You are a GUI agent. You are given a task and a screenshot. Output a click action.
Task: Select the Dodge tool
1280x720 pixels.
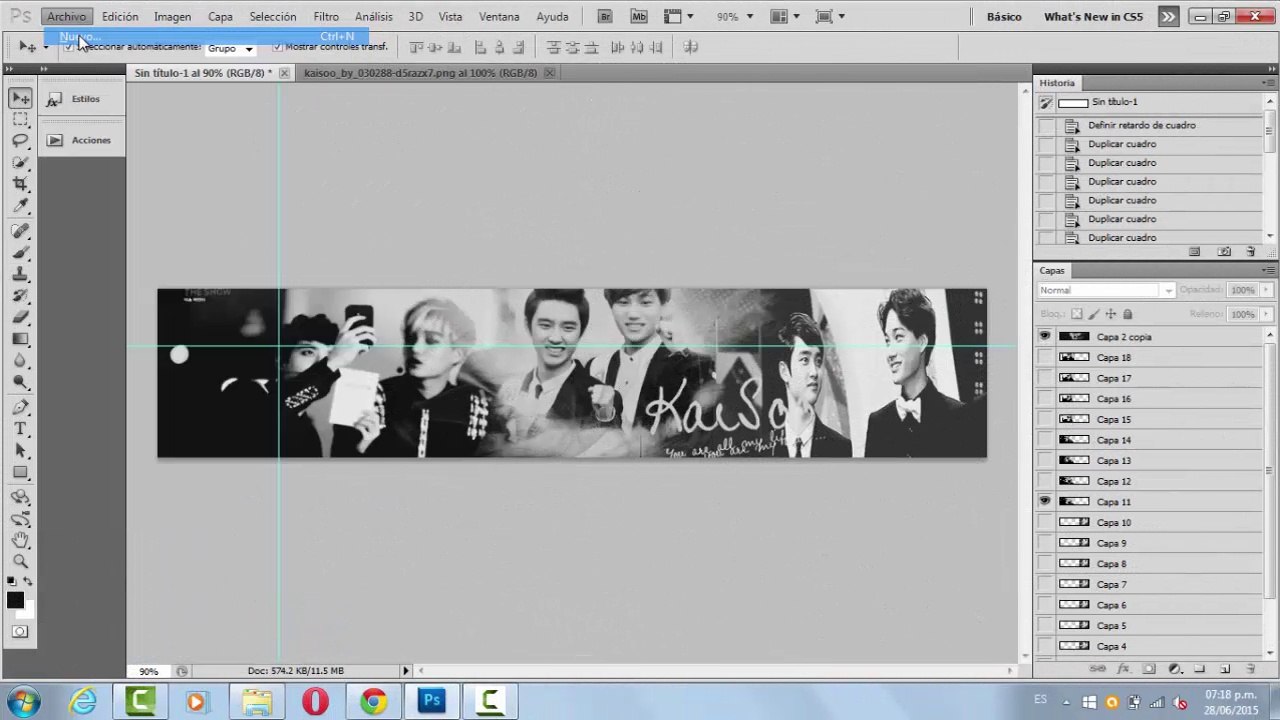[x=20, y=382]
